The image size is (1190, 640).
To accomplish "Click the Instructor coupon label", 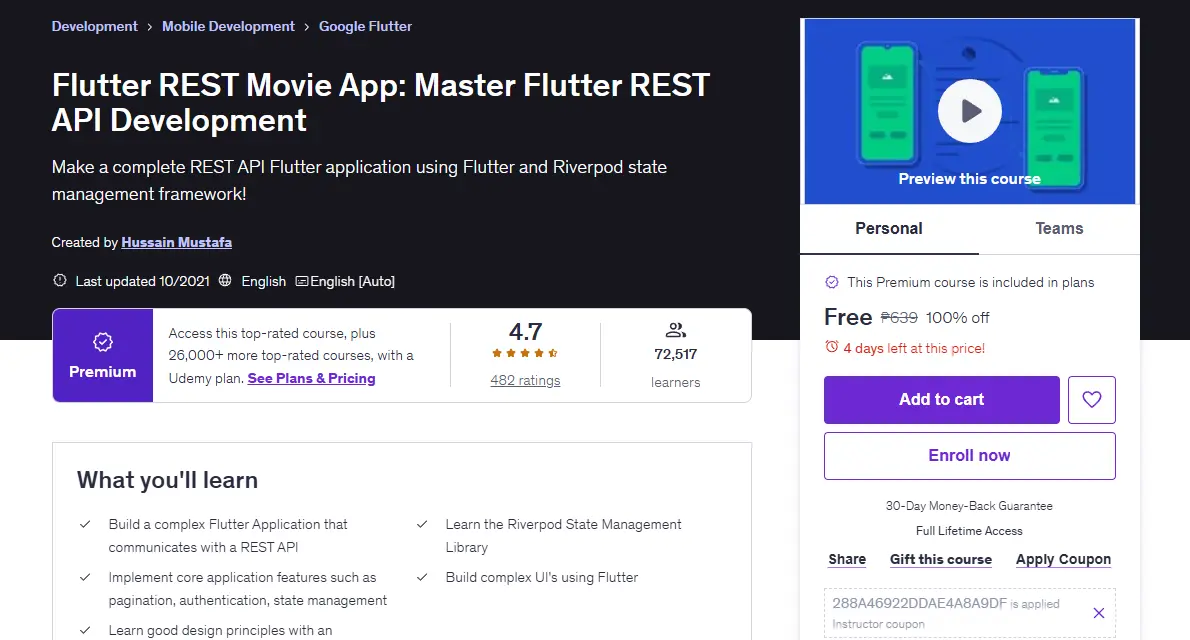I will [x=878, y=624].
